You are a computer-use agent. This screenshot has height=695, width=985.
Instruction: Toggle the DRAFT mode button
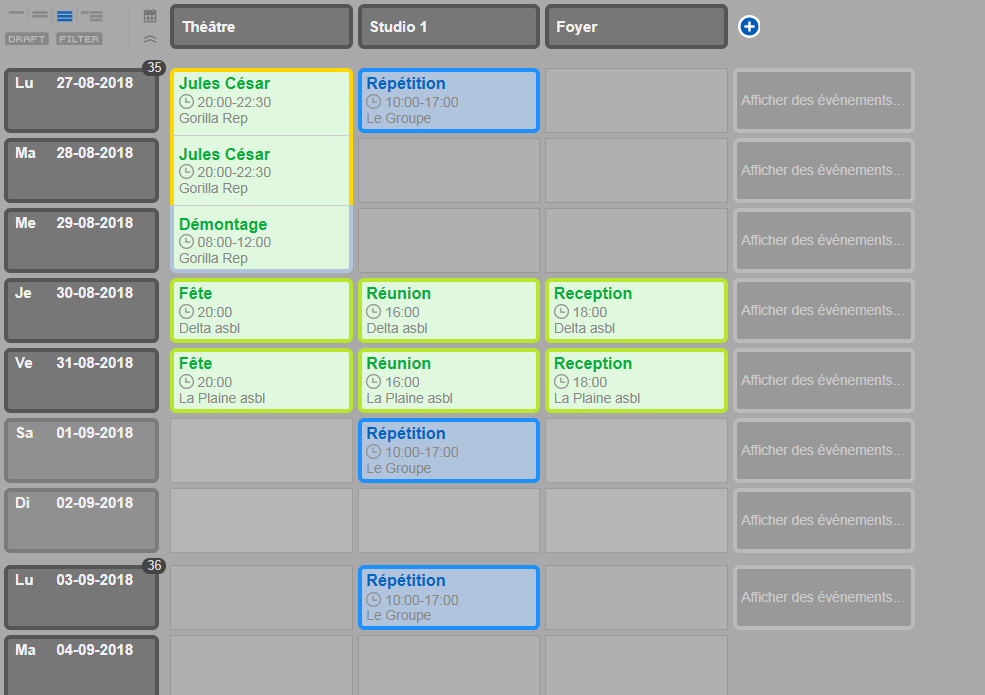tap(26, 39)
